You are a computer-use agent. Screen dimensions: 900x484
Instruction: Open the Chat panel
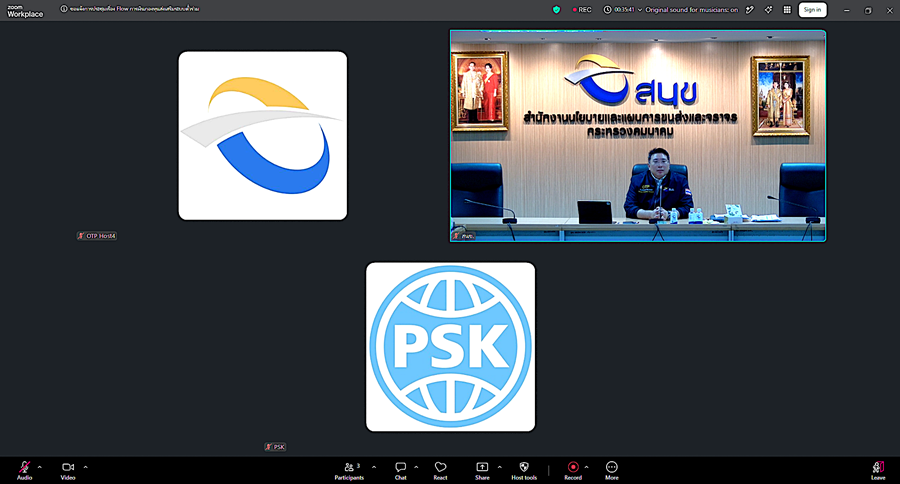click(x=401, y=470)
